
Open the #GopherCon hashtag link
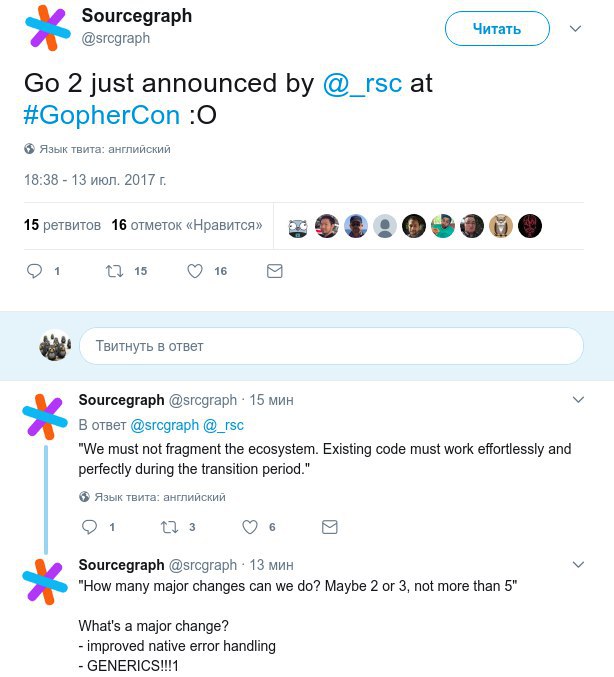click(102, 115)
